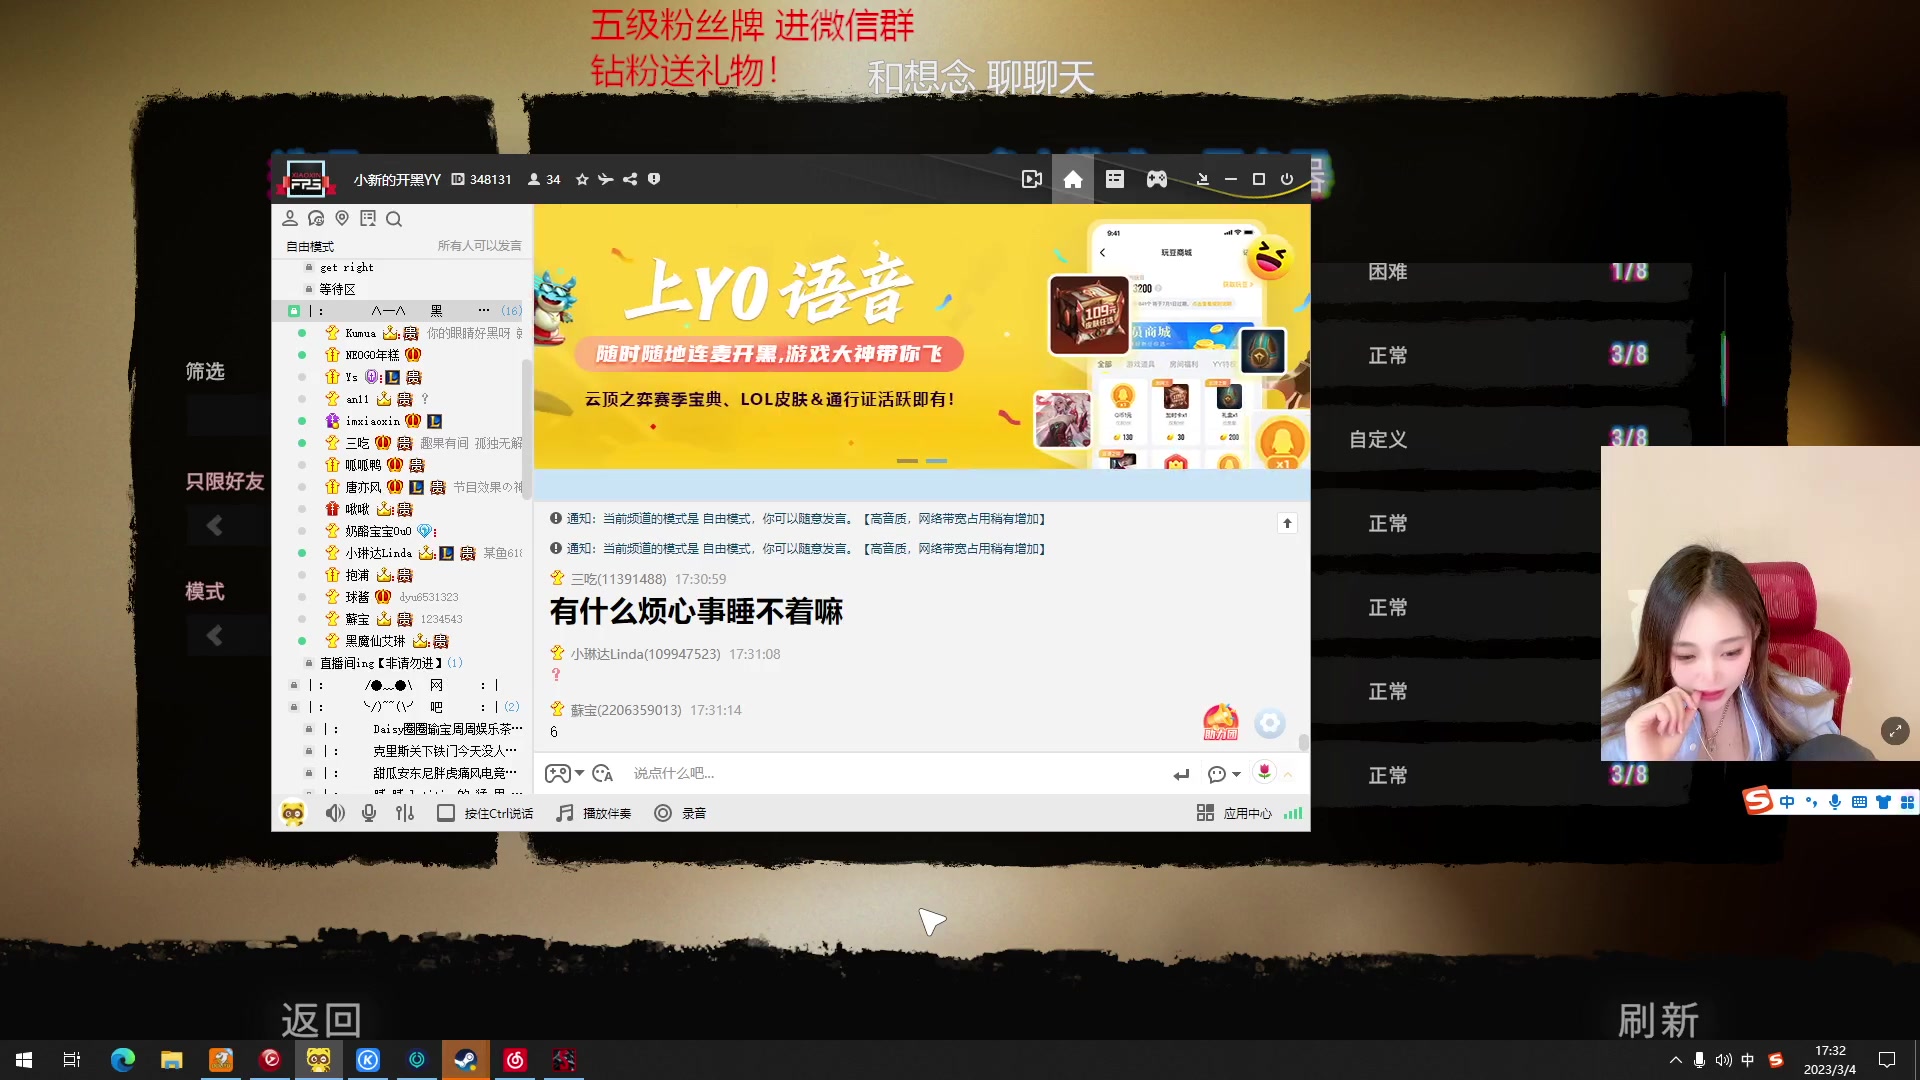Click 刷新 to refresh the game list
Viewport: 1920px width, 1080px height.
coord(1659,1018)
